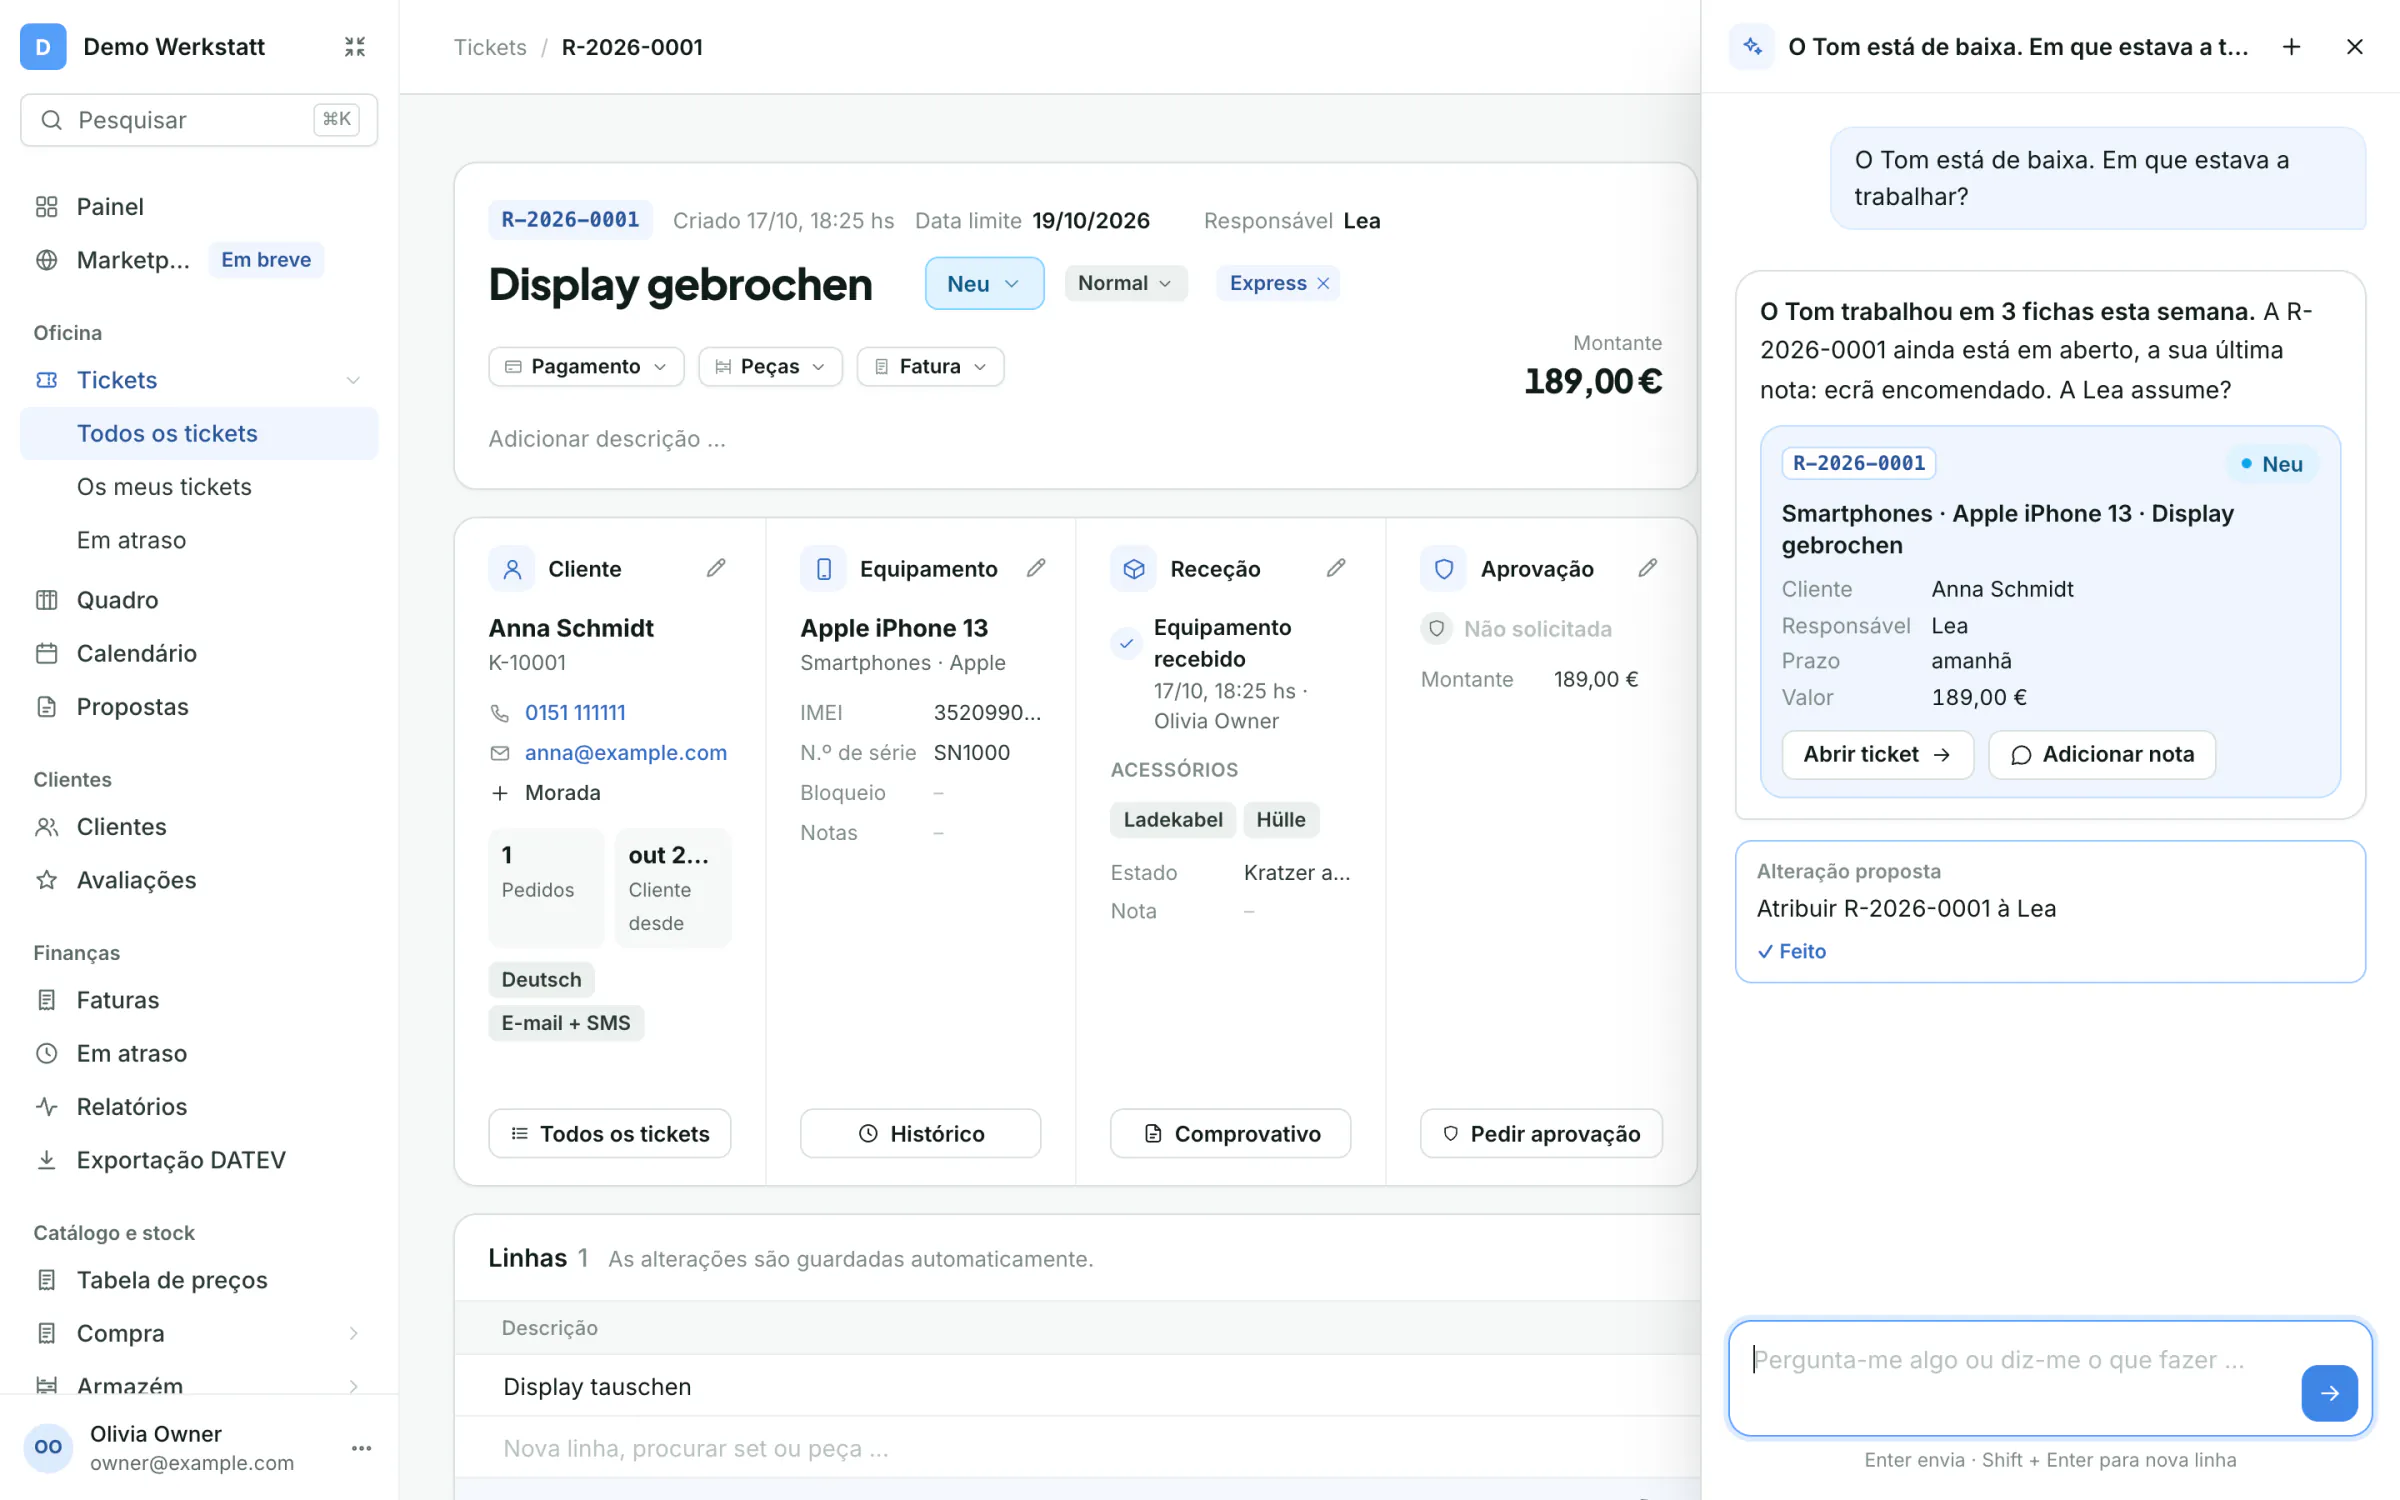Remove the Express tag with its x icon
The height and width of the screenshot is (1500, 2400).
coord(1324,283)
